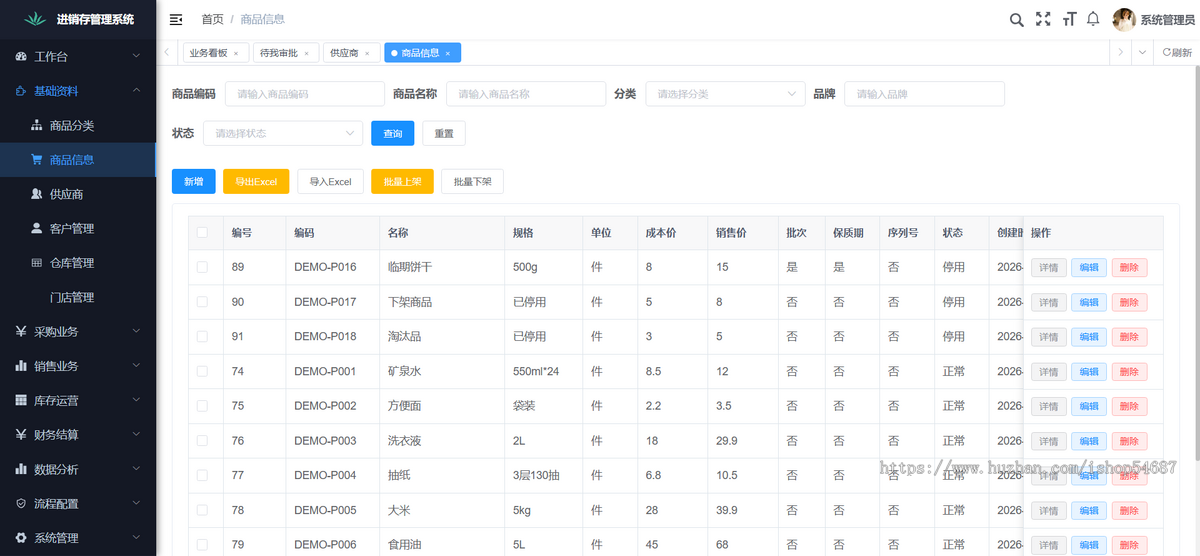Close the 商品信息 tab with its x
1200x556 pixels.
(448, 53)
